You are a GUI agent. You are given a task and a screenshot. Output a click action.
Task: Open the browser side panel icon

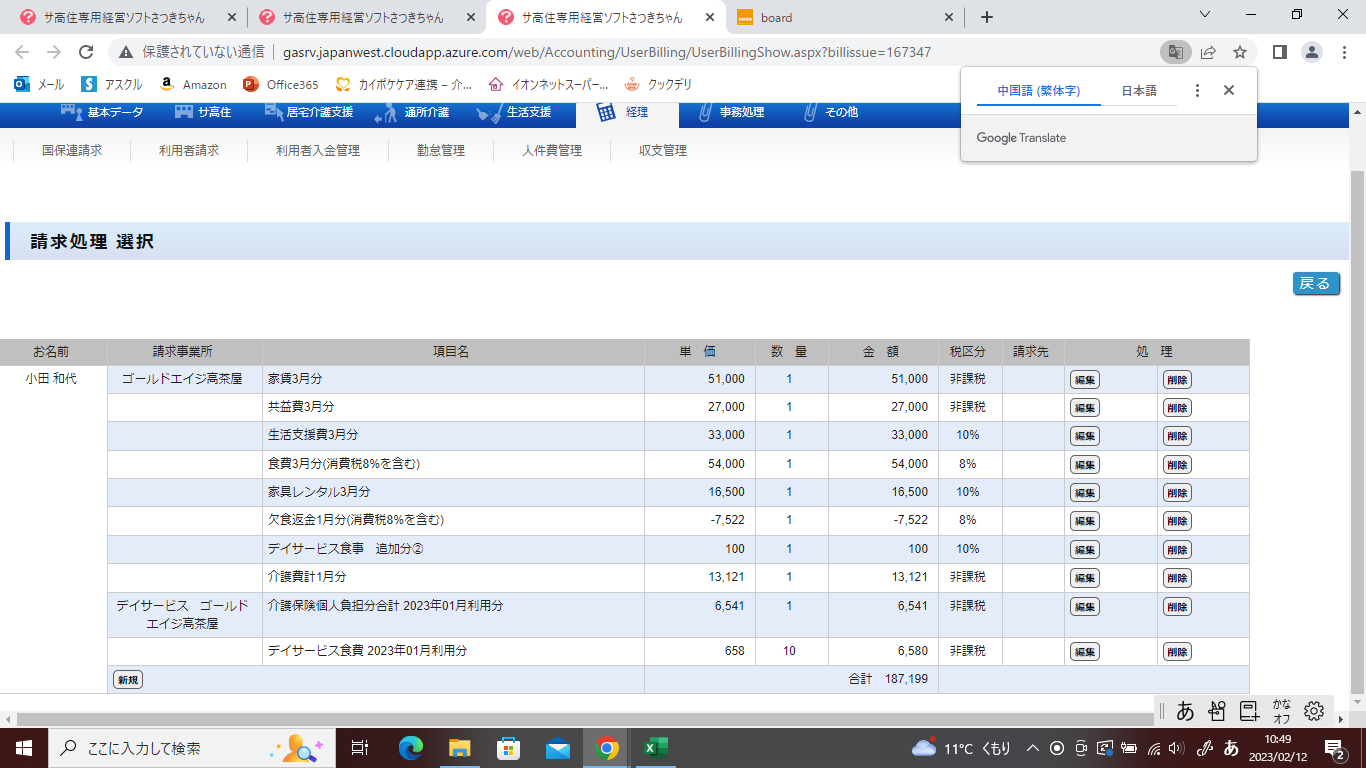(x=1279, y=52)
